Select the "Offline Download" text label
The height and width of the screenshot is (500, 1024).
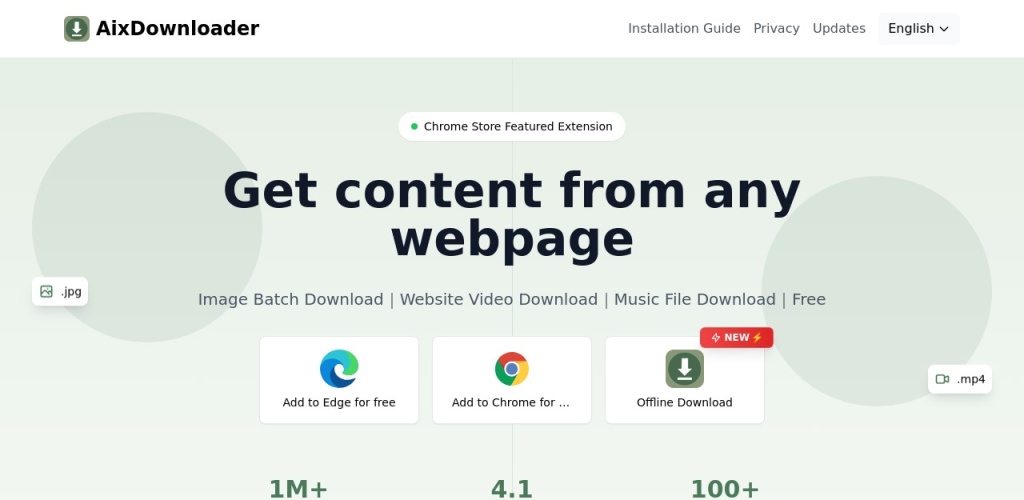[x=684, y=403]
